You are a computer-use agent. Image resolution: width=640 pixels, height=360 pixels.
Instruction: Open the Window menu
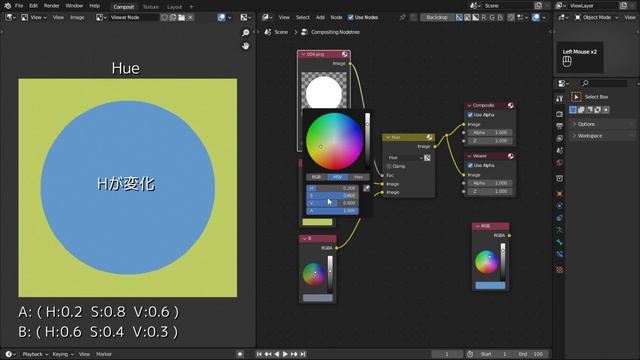74,6
